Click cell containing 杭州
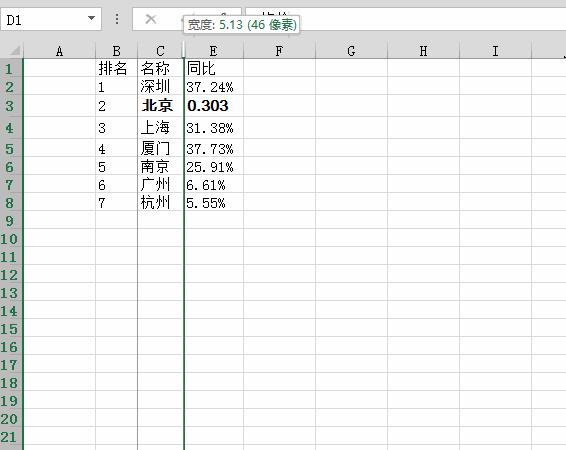566x450 pixels. (x=161, y=202)
